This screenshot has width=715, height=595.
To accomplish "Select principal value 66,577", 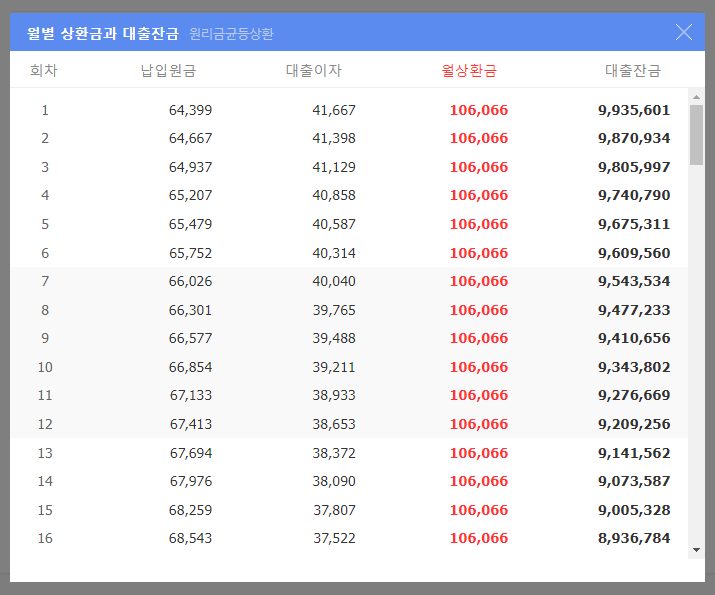I will click(191, 338).
